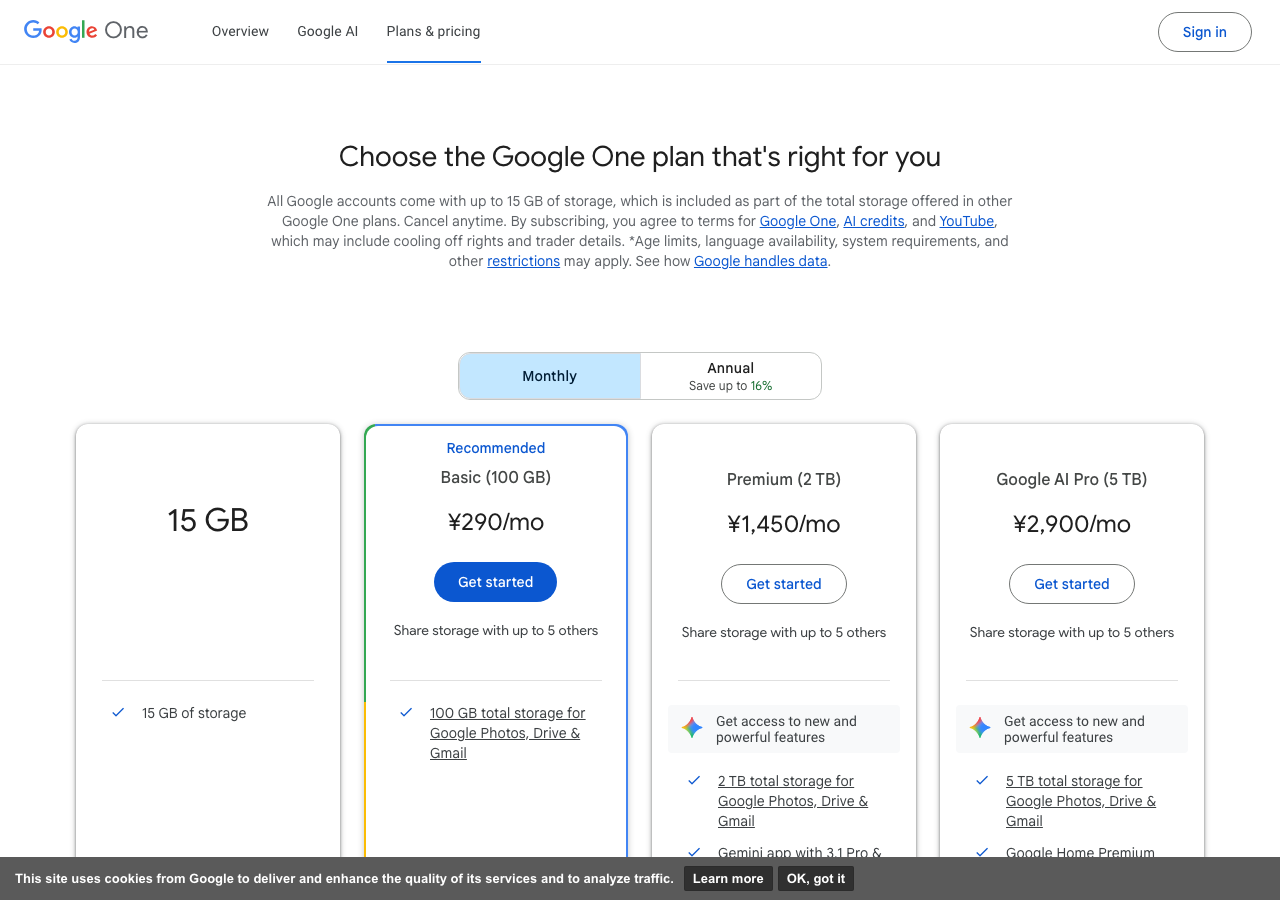1280x900 pixels.
Task: Click the checkmark beside 5 TB total storage
Action: coord(982,780)
